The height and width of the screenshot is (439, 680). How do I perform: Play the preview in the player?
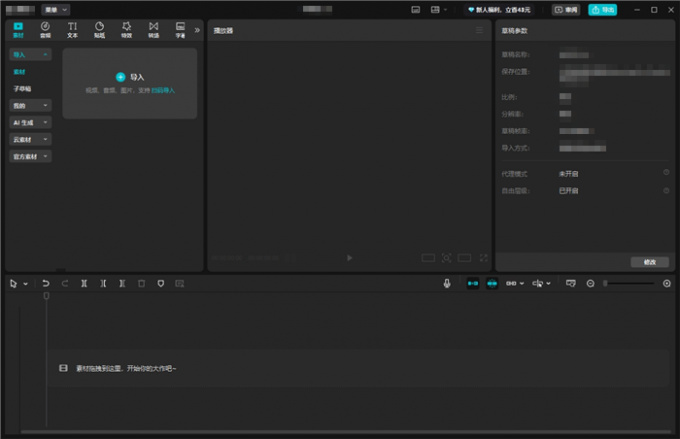350,258
